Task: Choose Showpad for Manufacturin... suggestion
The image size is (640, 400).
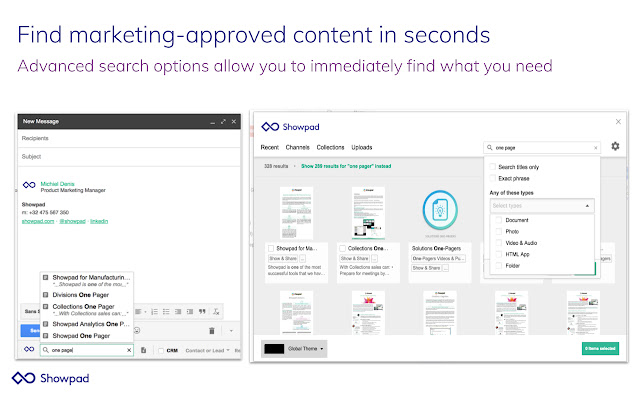Action: tap(87, 280)
